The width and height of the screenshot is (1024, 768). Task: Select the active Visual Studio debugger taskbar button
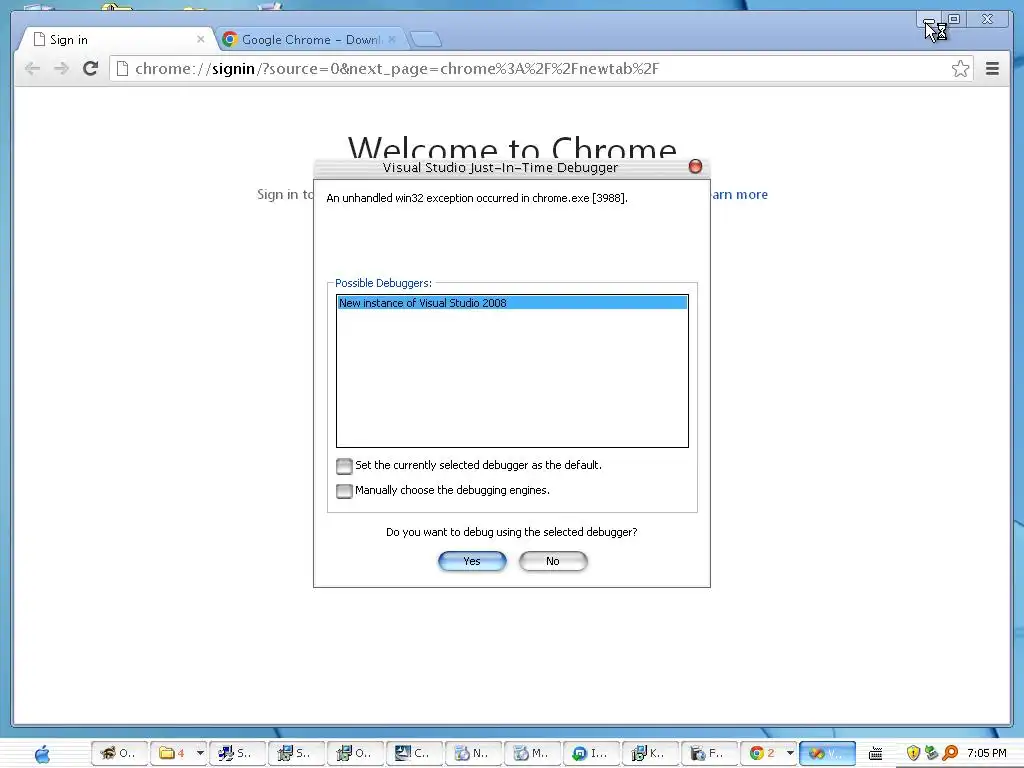coord(827,754)
